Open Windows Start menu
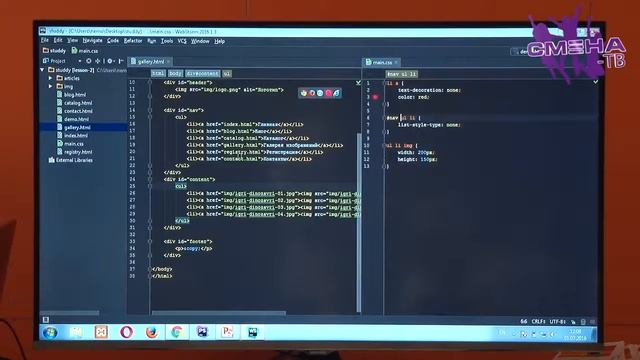Viewport: 640px width, 360px height. tap(50, 333)
